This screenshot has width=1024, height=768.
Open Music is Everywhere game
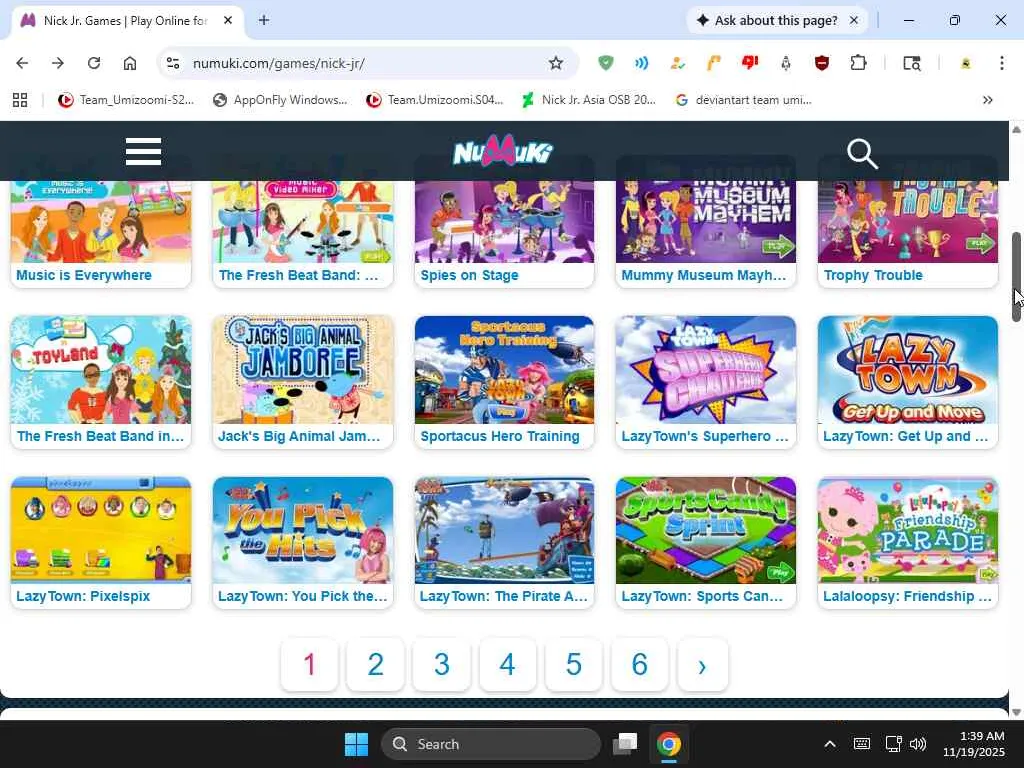[101, 233]
